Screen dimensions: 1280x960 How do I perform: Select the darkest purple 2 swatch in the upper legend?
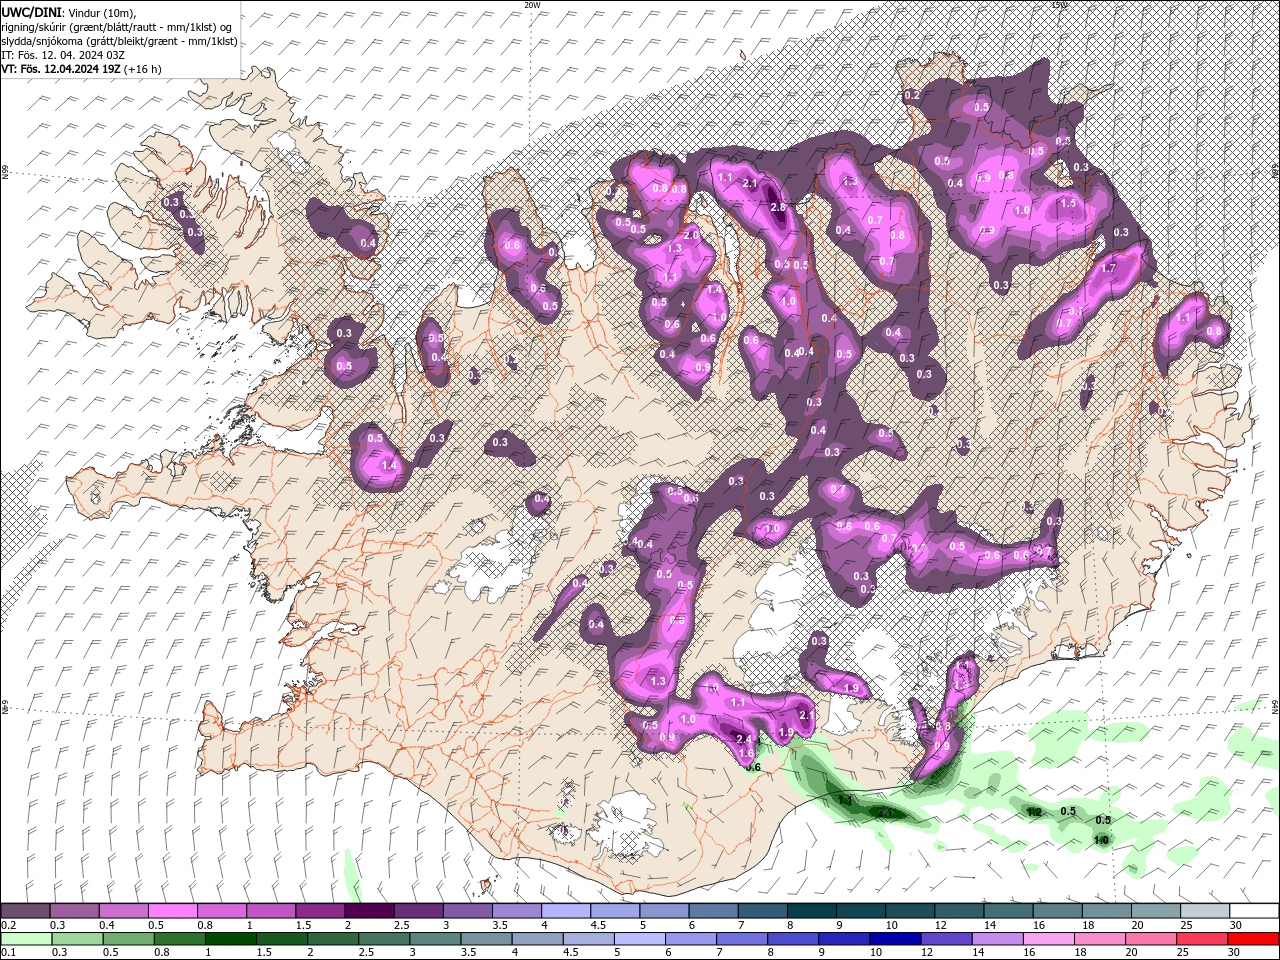pos(368,911)
